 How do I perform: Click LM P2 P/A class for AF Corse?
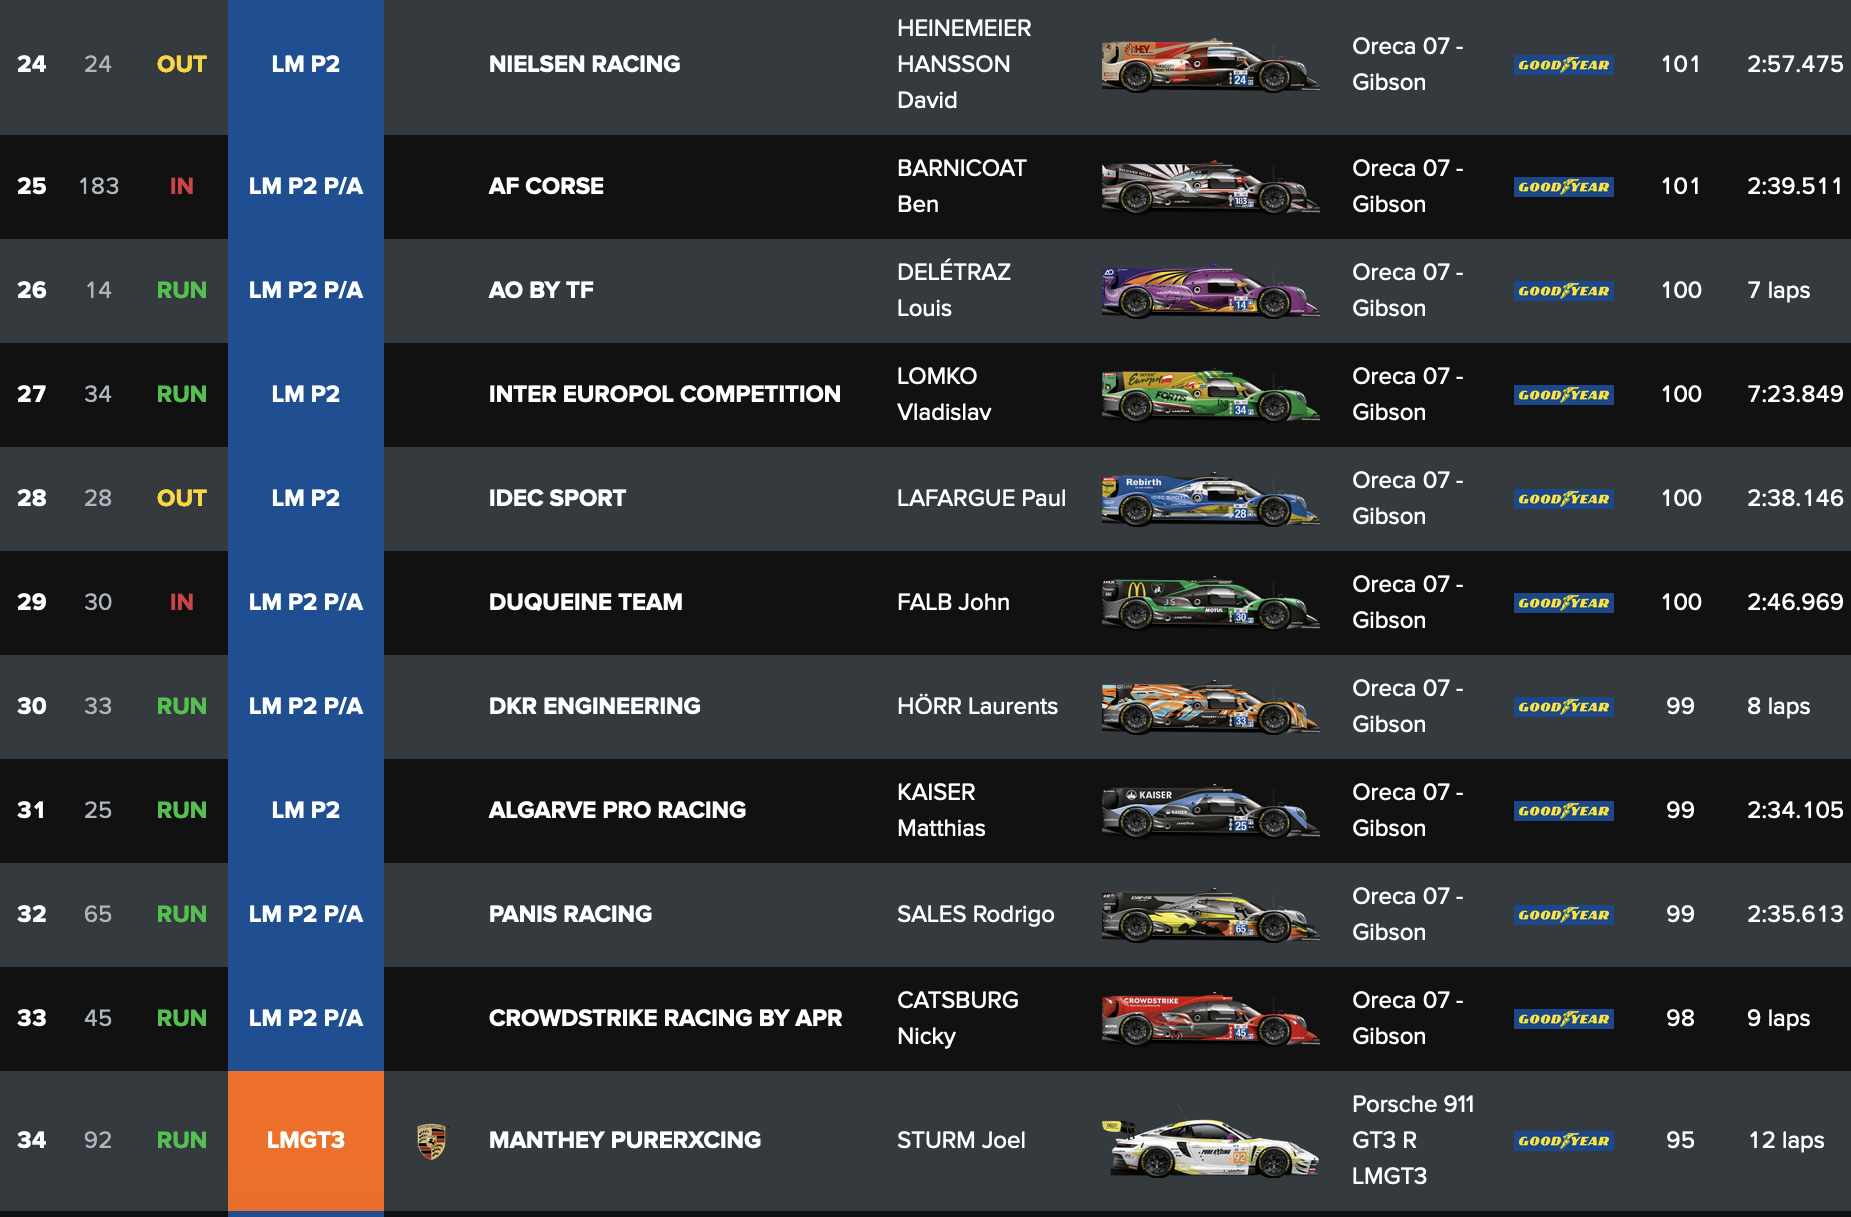pyautogui.click(x=306, y=187)
